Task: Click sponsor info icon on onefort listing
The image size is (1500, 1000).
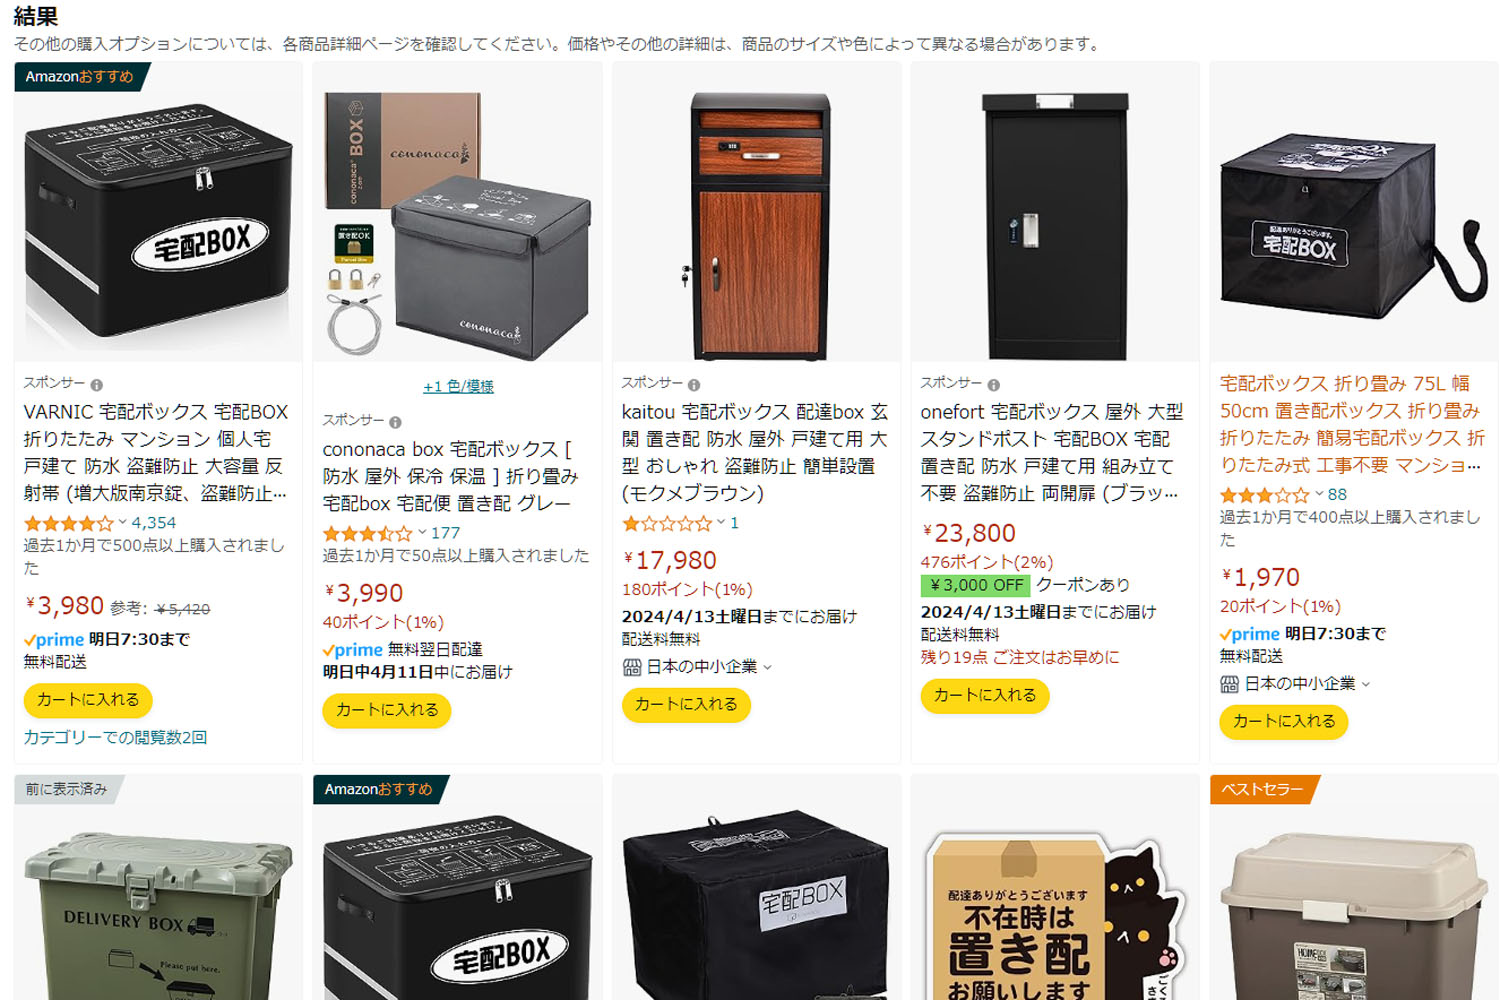Action: click(x=993, y=385)
